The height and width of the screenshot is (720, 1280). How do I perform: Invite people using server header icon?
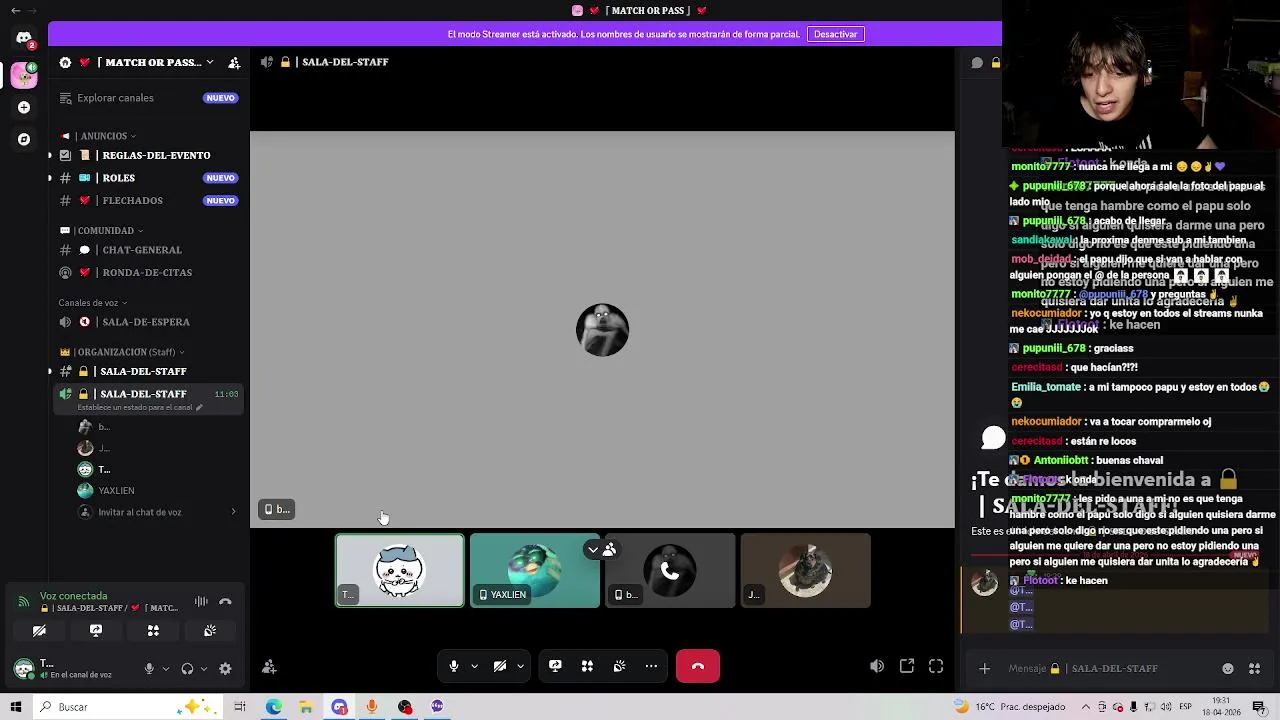click(x=234, y=62)
